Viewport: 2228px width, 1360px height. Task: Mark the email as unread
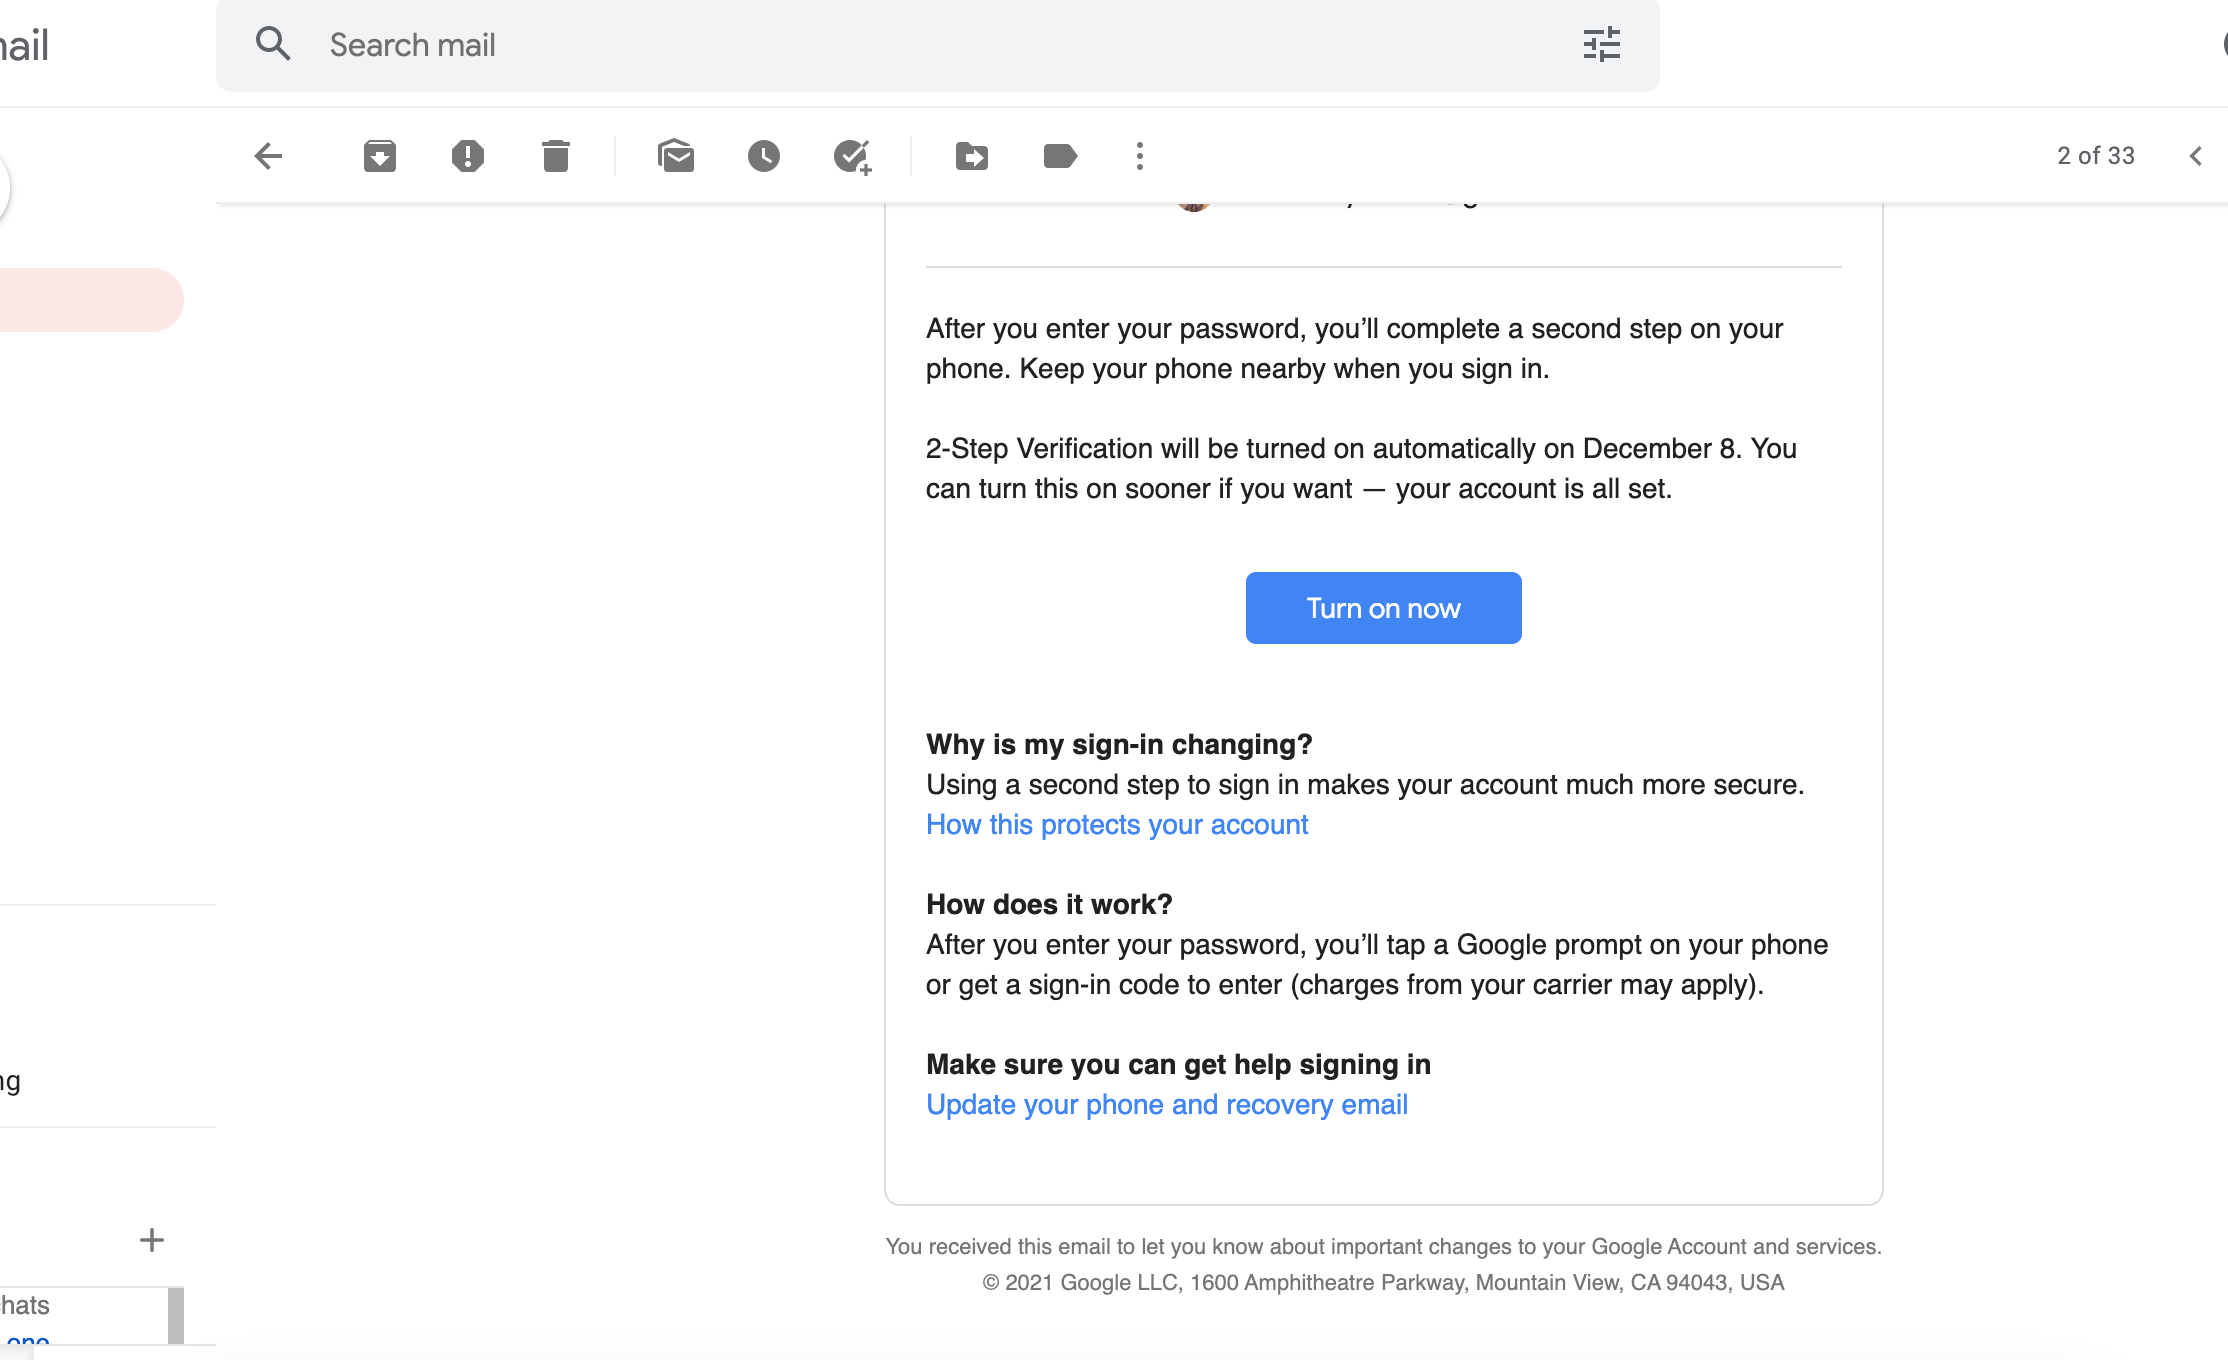click(676, 155)
